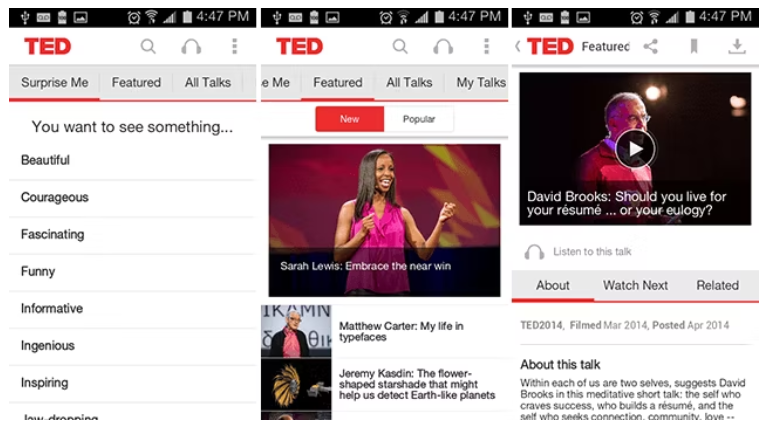Choose Beautiful from the list
The width and height of the screenshot is (771, 434).
[x=133, y=160]
